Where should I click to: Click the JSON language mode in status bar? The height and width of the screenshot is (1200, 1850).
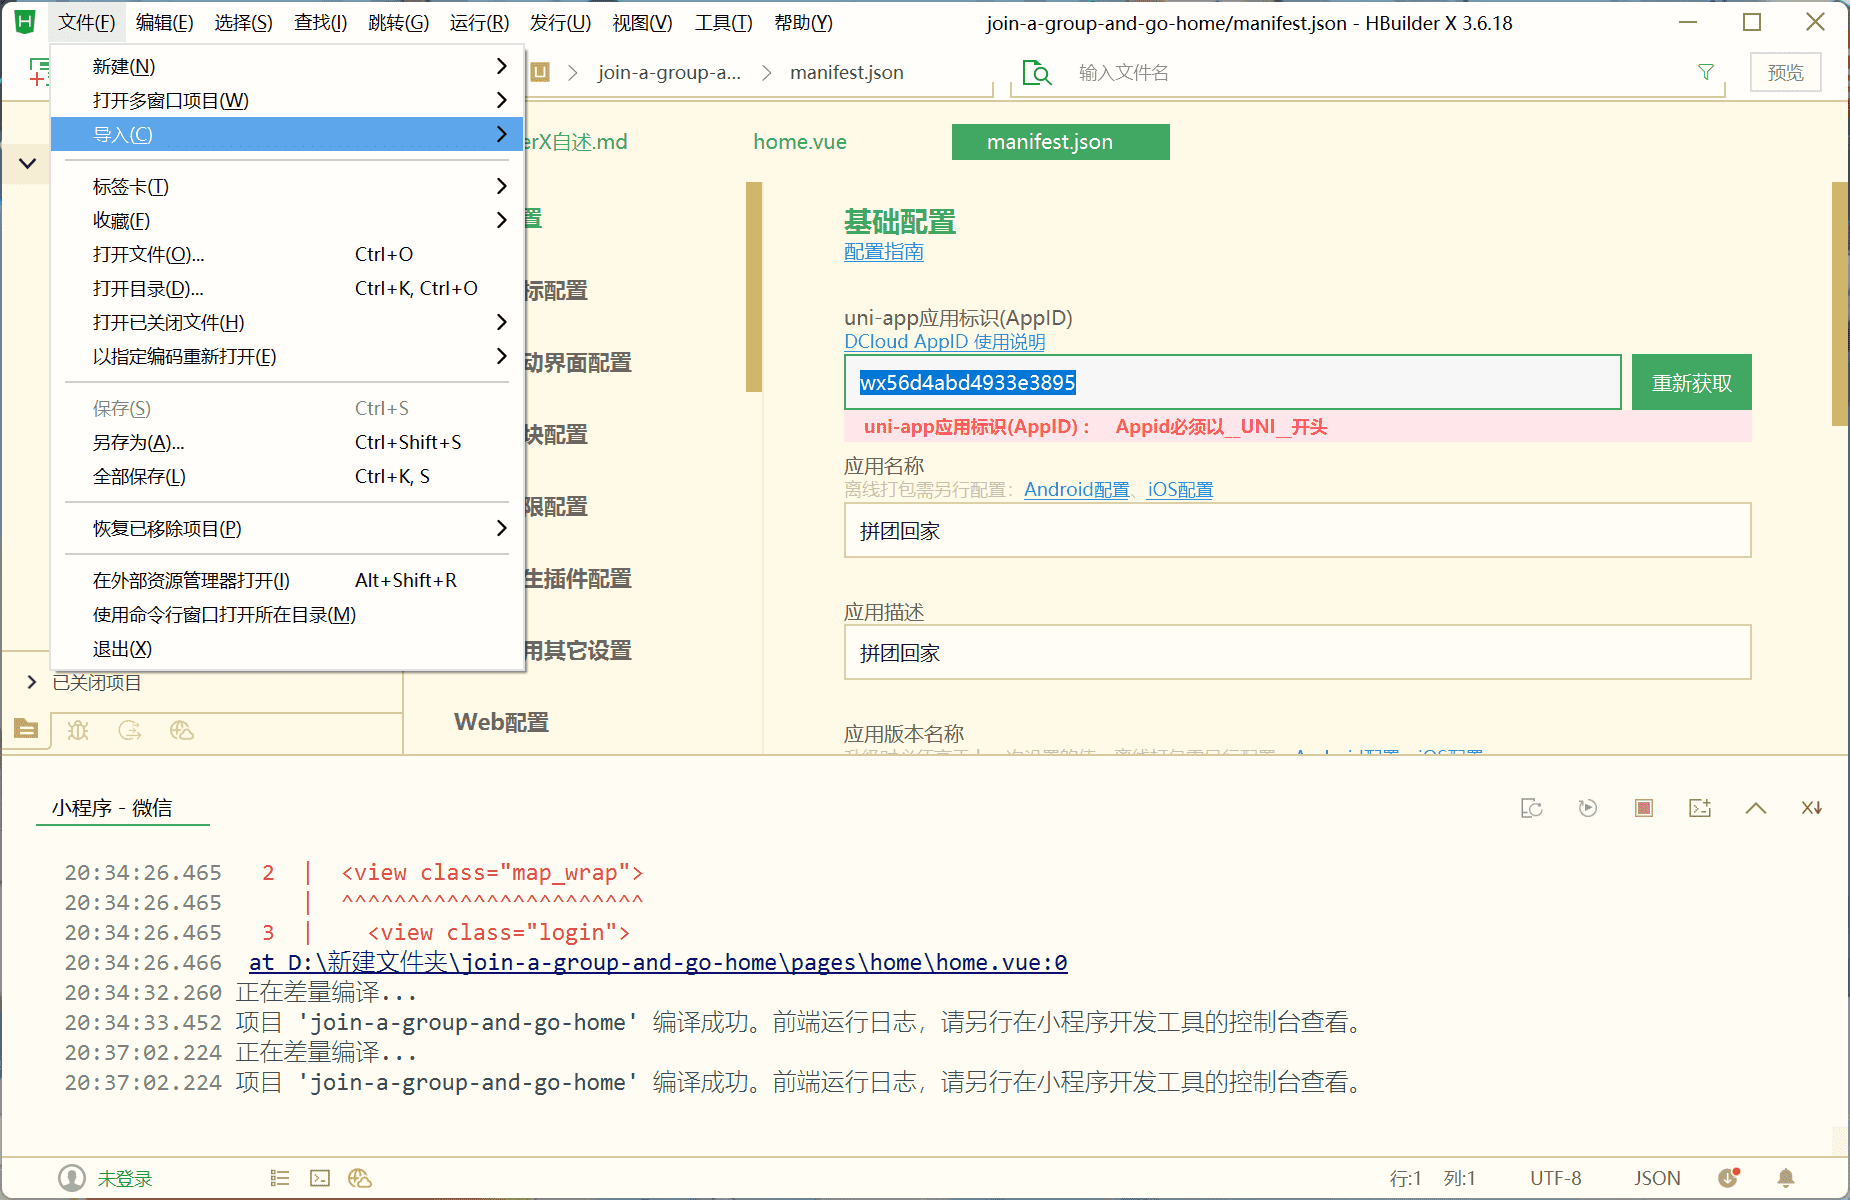click(x=1657, y=1178)
